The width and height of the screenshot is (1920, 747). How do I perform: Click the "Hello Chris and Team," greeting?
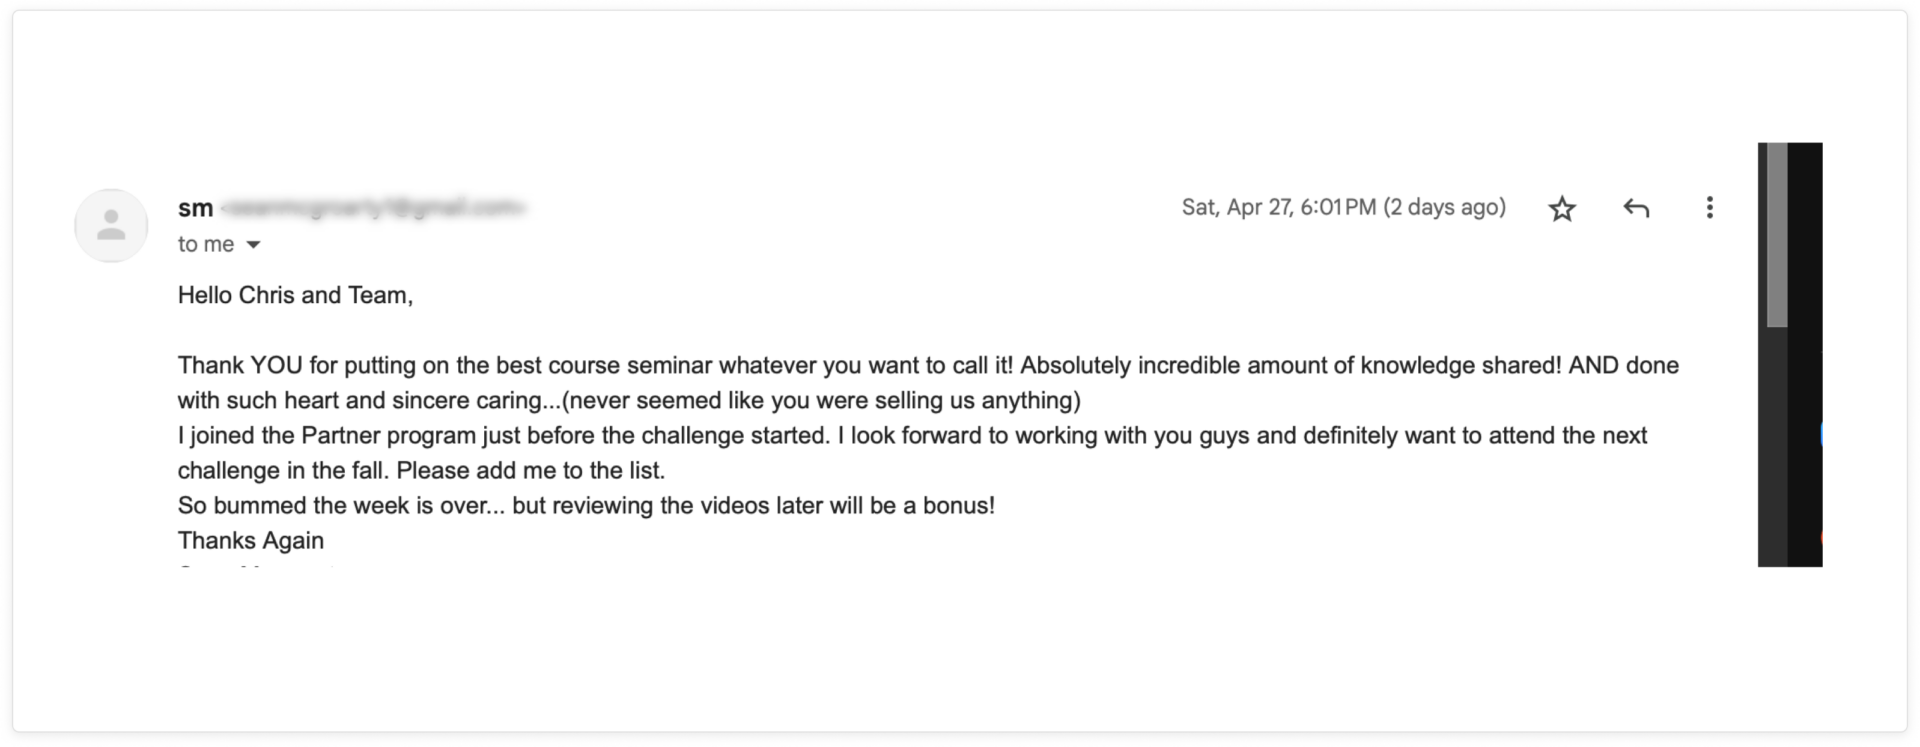295,295
